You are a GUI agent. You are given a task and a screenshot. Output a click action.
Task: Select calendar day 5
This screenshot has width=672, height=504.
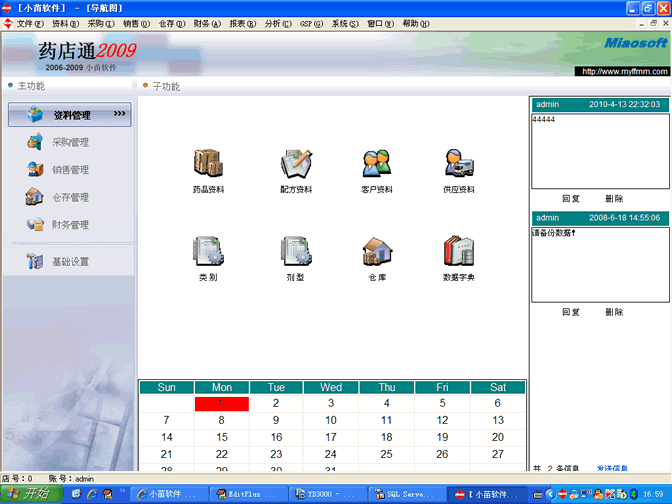442,403
